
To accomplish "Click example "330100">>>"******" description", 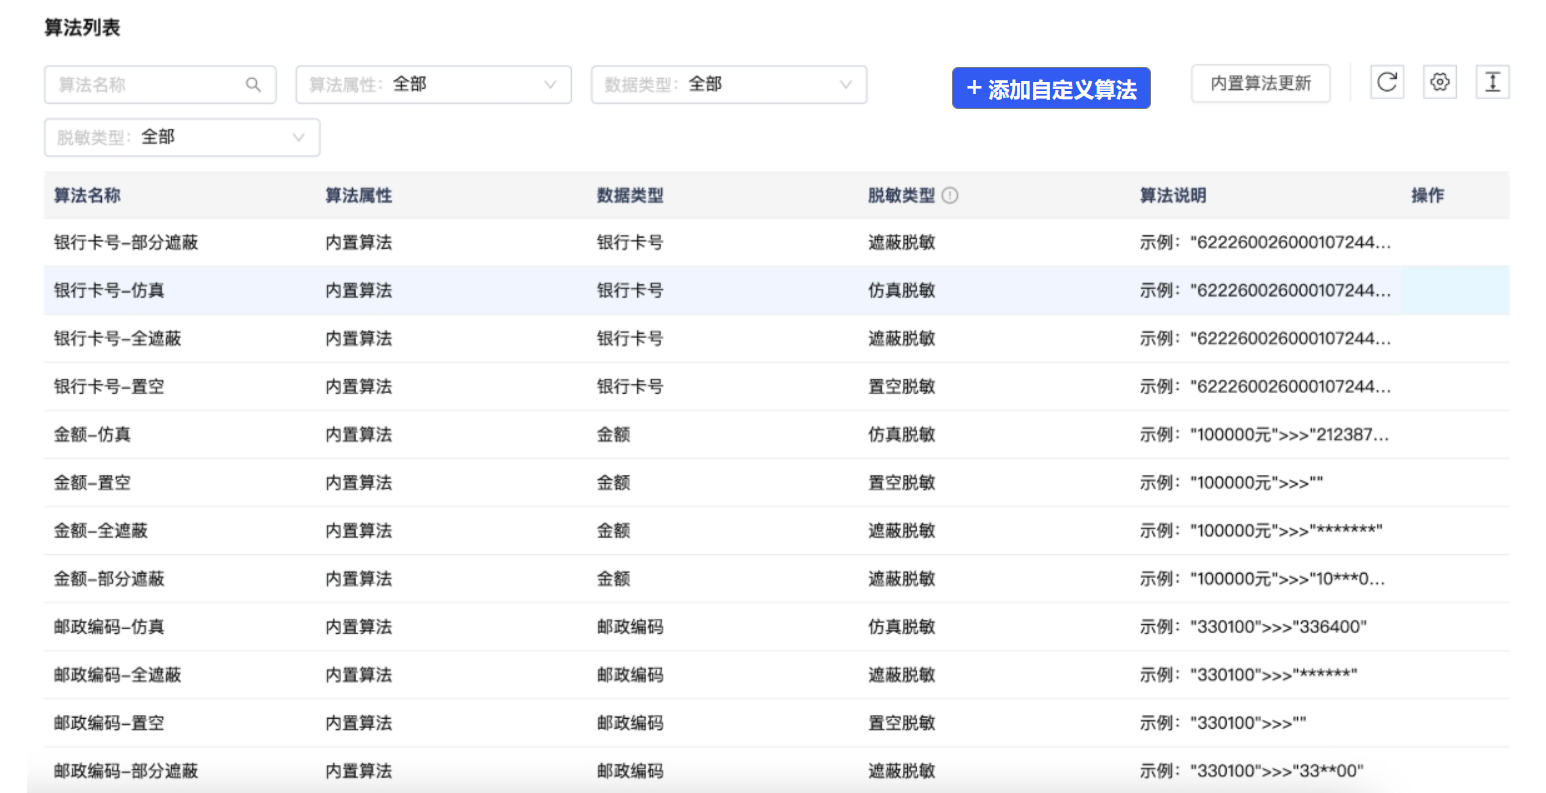I will pyautogui.click(x=1249, y=675).
